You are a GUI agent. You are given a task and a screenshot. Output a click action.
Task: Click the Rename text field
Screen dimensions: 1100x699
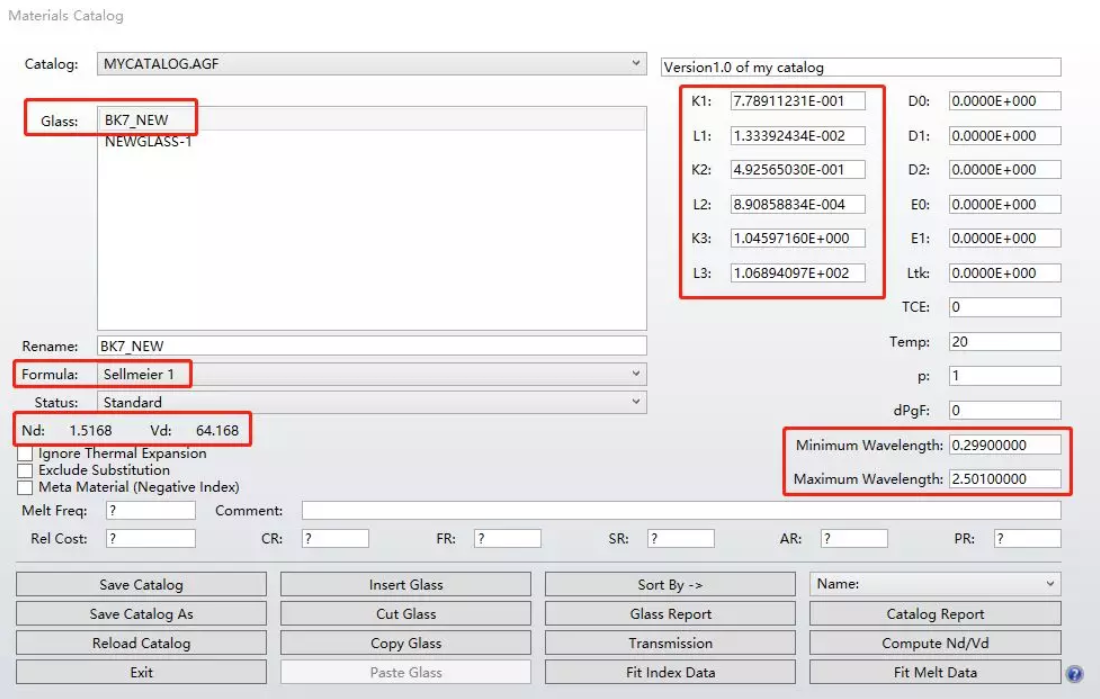click(x=371, y=346)
